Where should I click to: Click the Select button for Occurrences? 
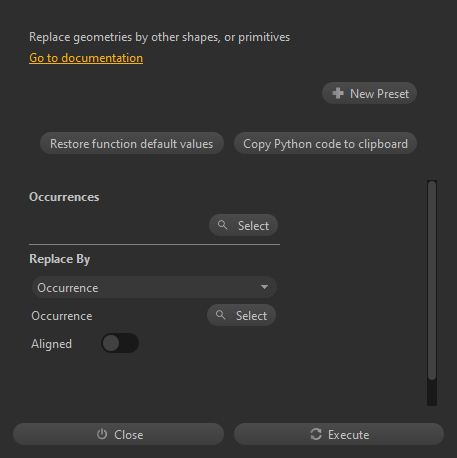click(243, 225)
